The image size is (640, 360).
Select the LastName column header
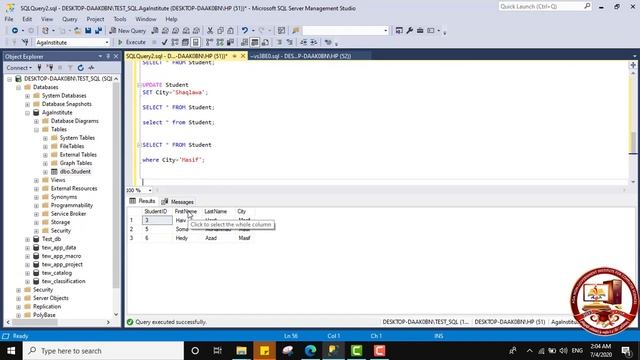click(216, 211)
